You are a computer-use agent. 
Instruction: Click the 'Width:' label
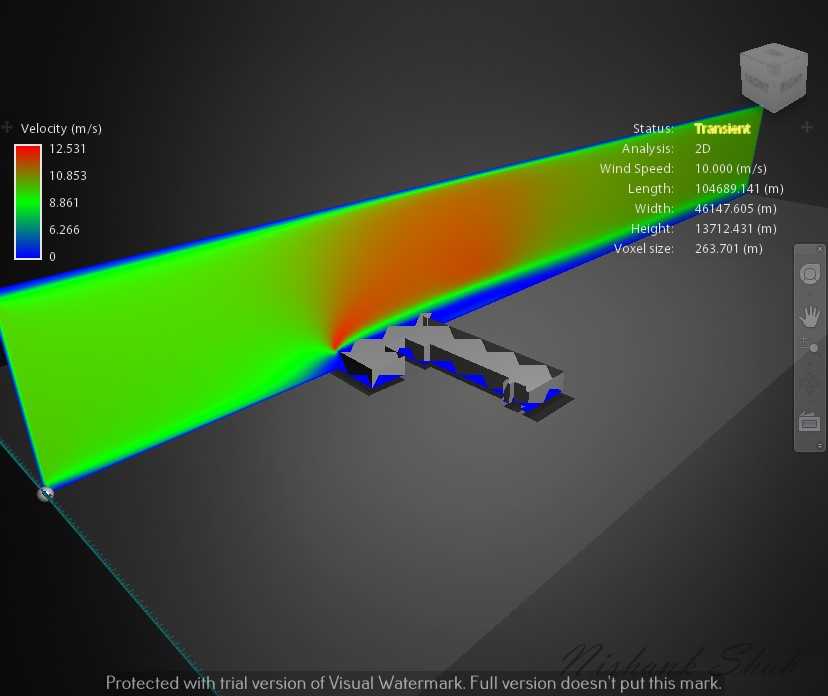tap(654, 209)
